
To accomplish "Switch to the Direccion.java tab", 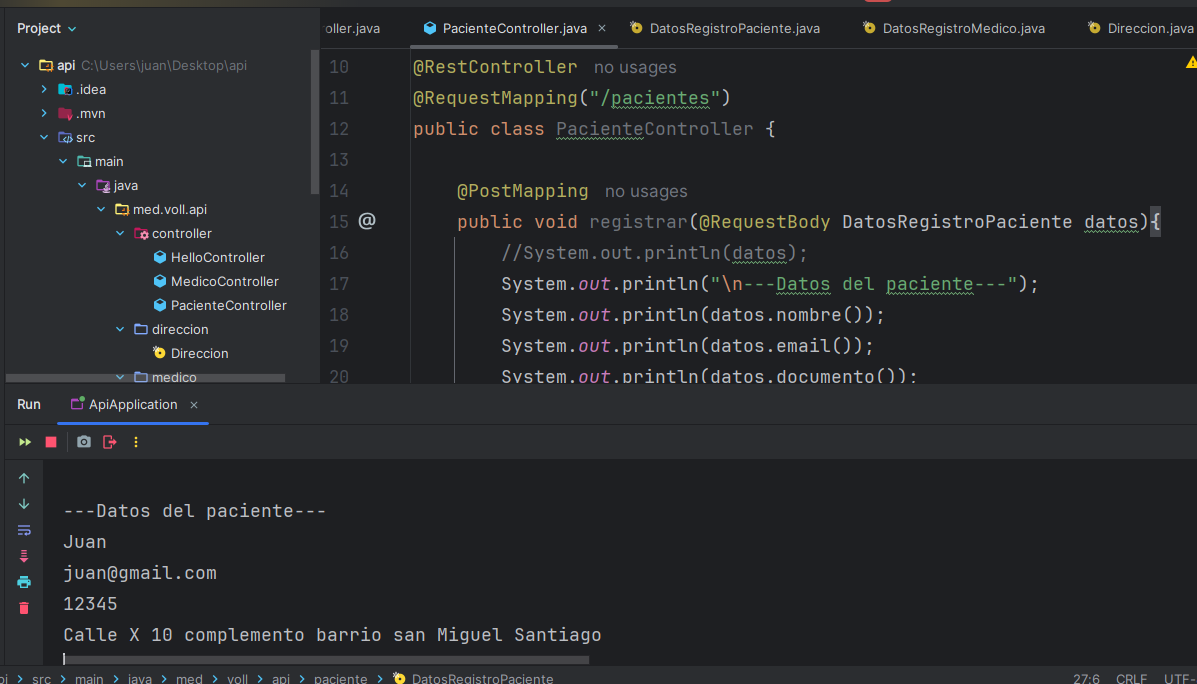I will click(1141, 28).
